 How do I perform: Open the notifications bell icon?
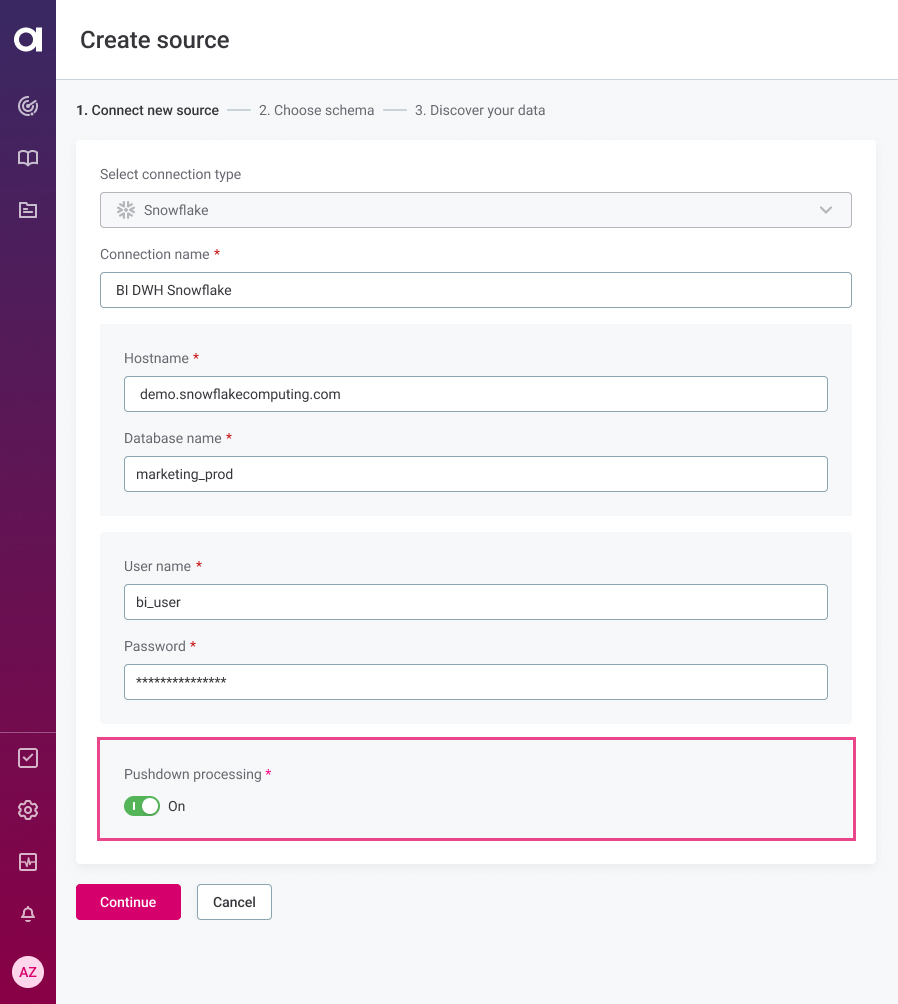click(28, 914)
